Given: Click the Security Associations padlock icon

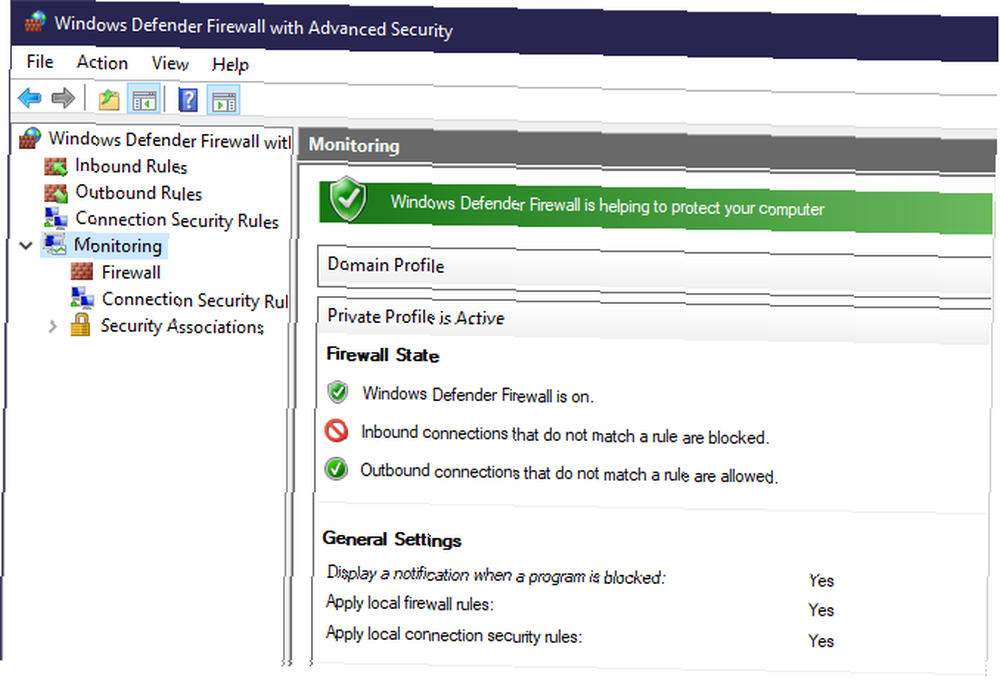Looking at the screenshot, I should [80, 325].
